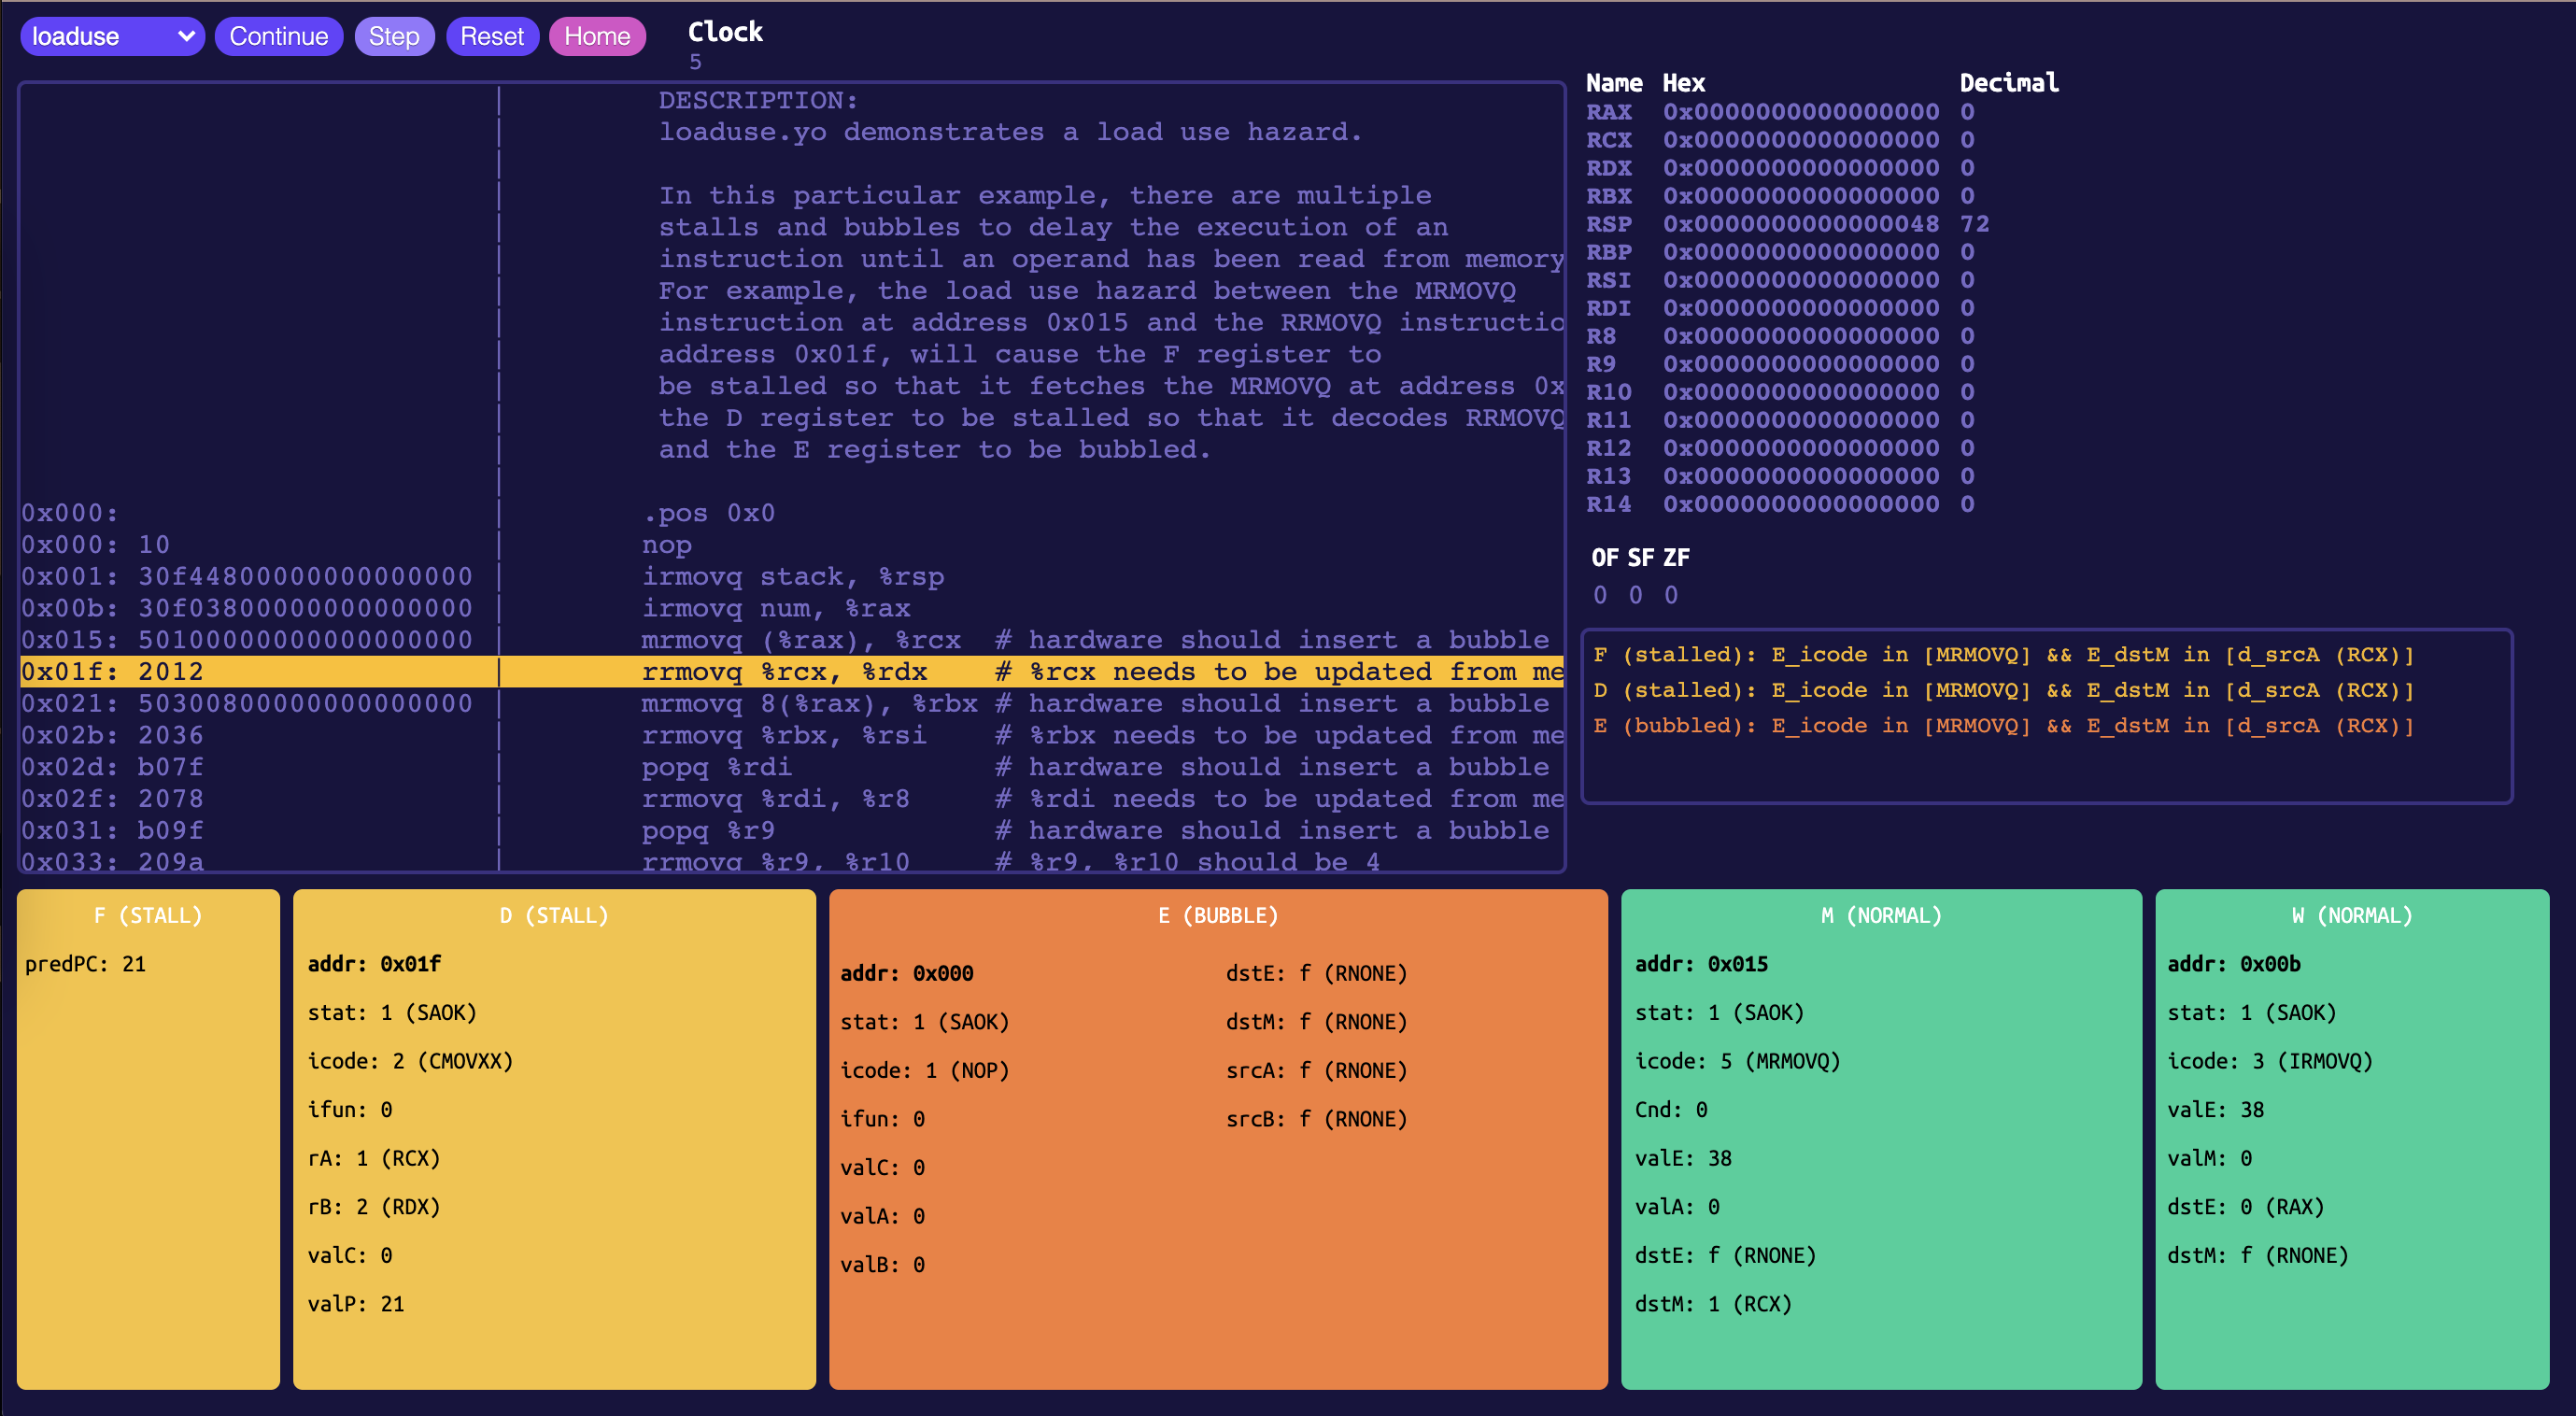Select the rrmovq %rbx, %rsi line

click(792, 736)
